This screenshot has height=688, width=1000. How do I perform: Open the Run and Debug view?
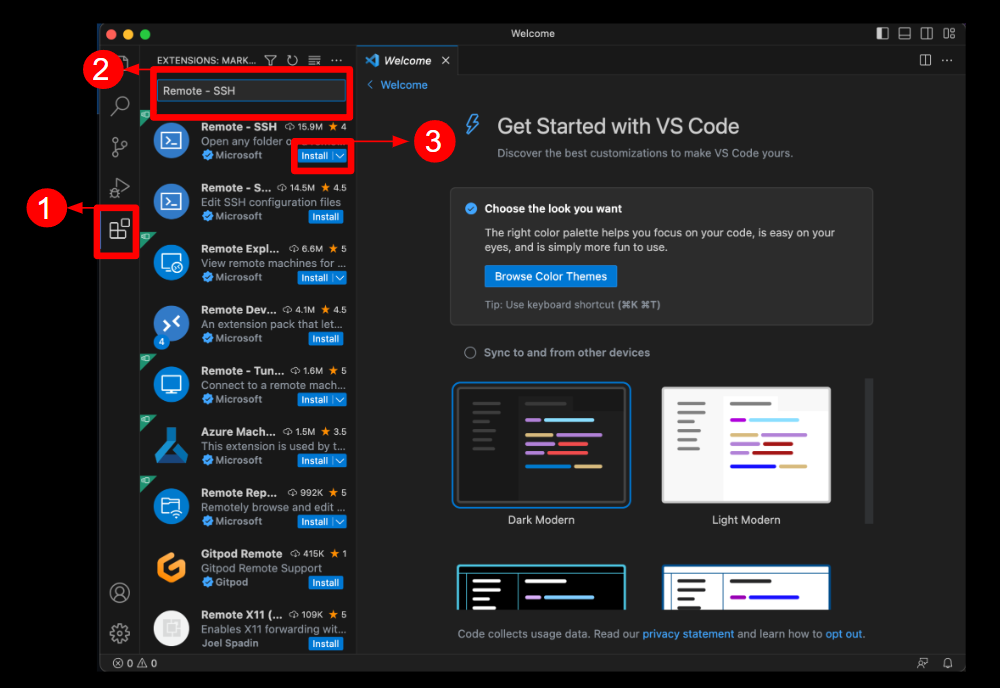[x=120, y=188]
